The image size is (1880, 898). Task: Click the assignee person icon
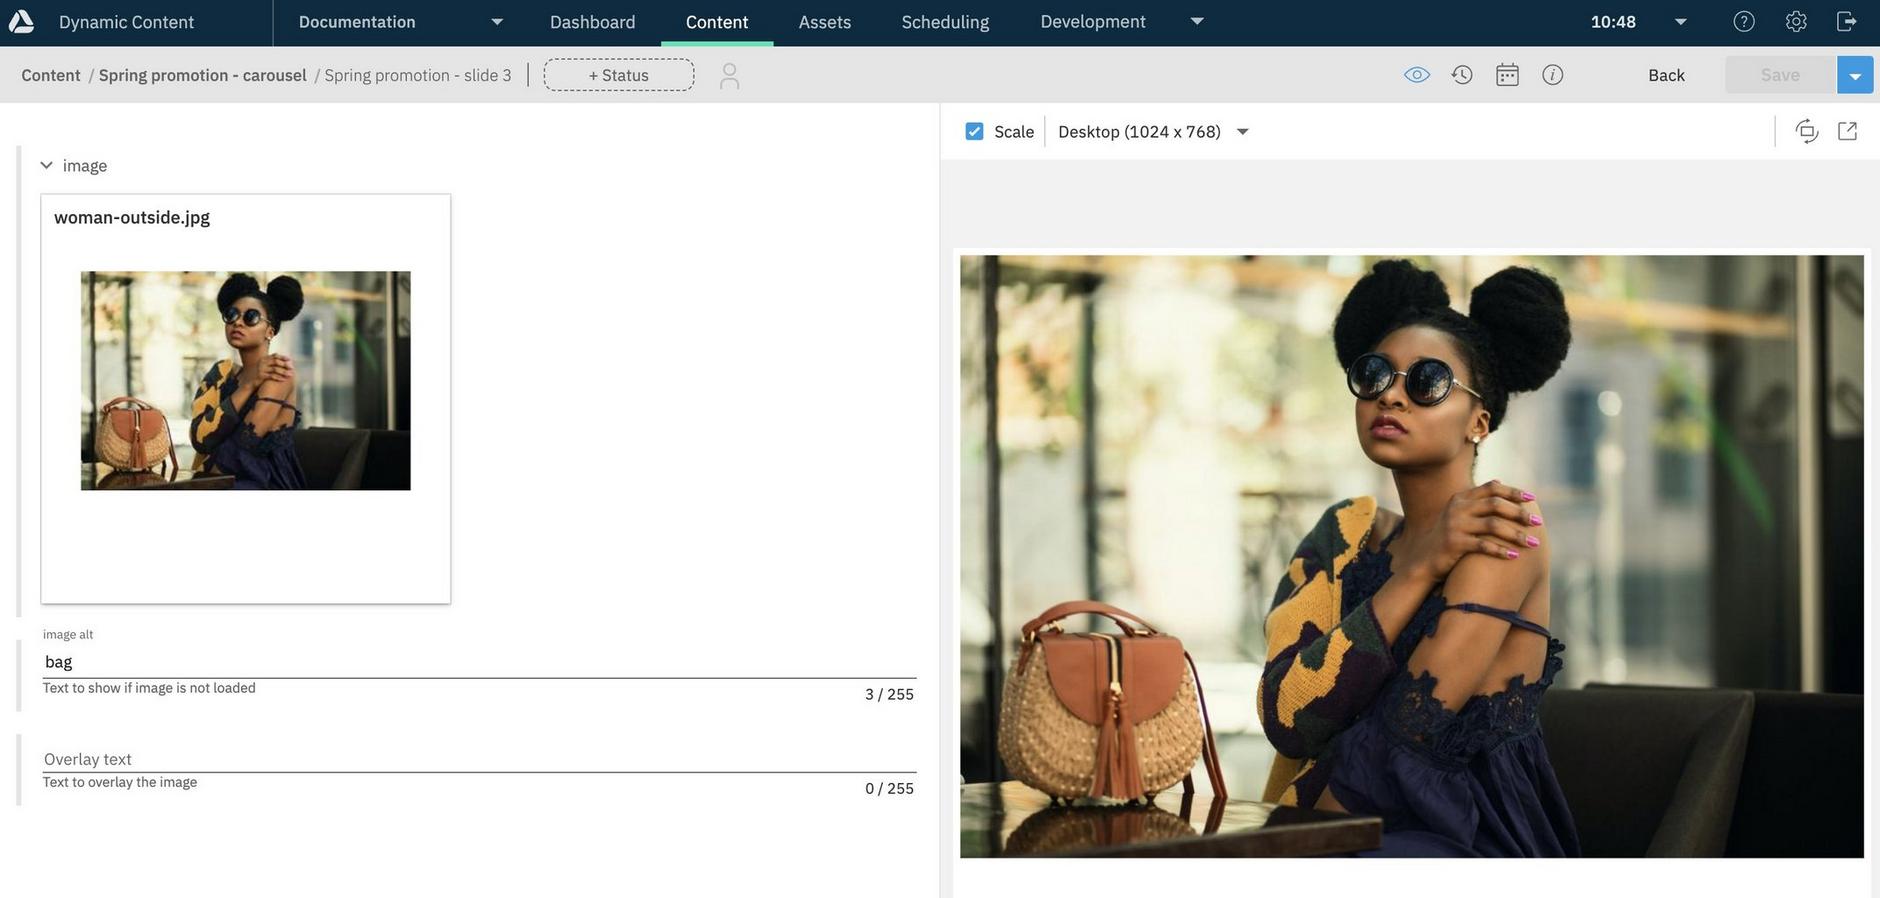(x=729, y=76)
